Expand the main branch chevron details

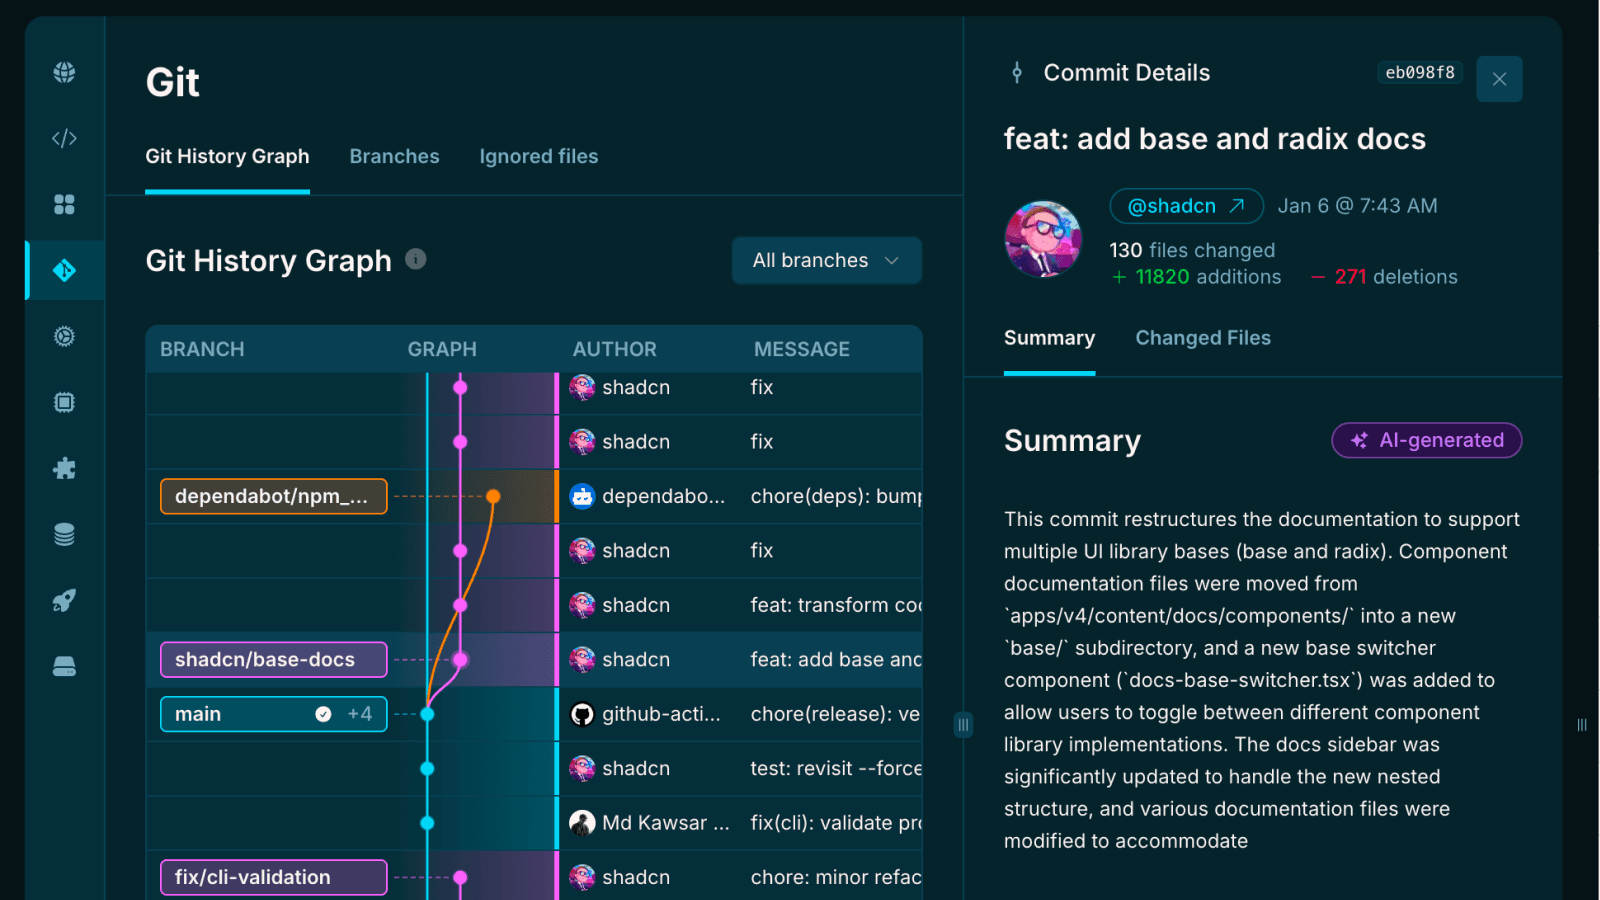362,714
